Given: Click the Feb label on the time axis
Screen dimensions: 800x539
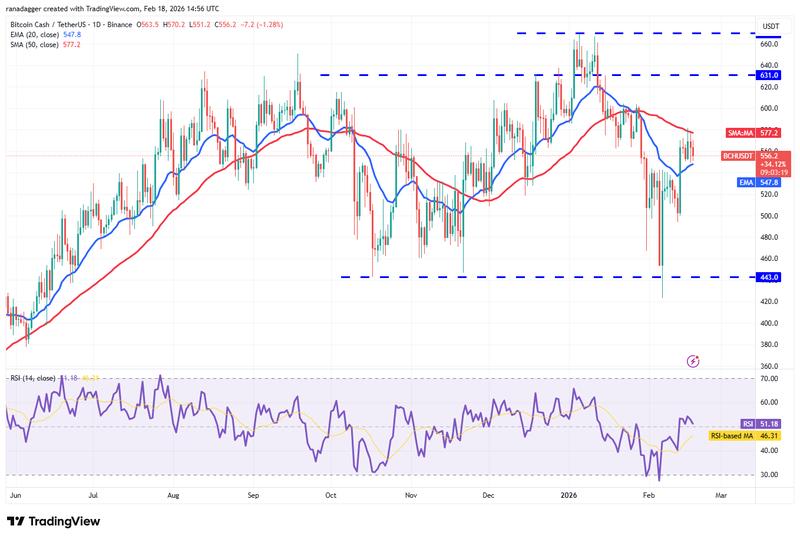Looking at the screenshot, I should [x=648, y=494].
